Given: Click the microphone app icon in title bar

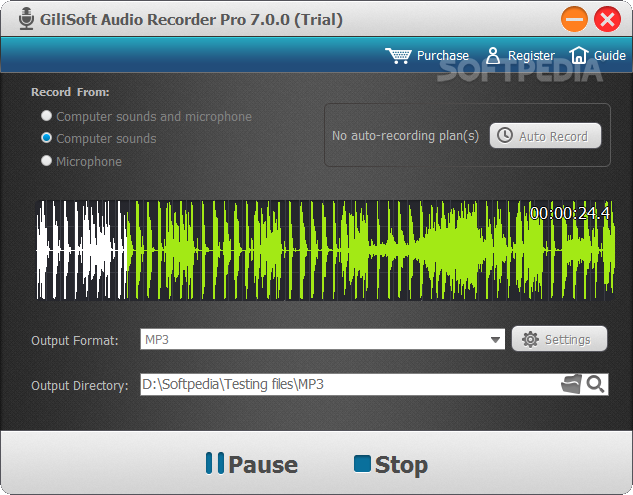Looking at the screenshot, I should (27, 19).
